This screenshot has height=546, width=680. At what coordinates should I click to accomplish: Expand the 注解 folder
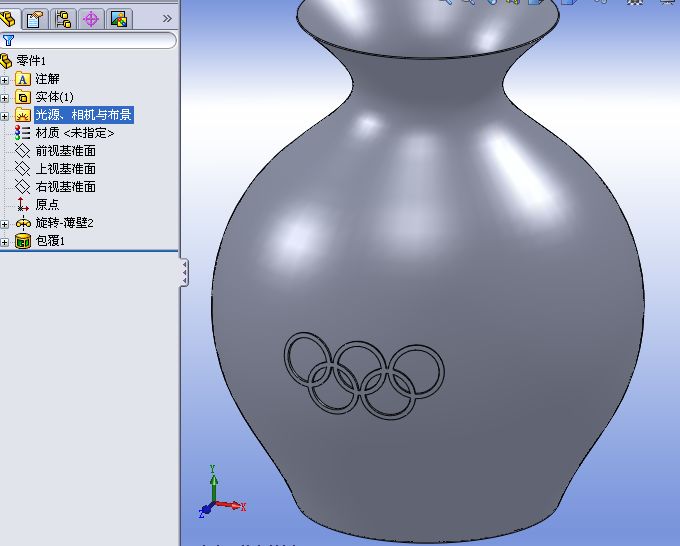4,80
